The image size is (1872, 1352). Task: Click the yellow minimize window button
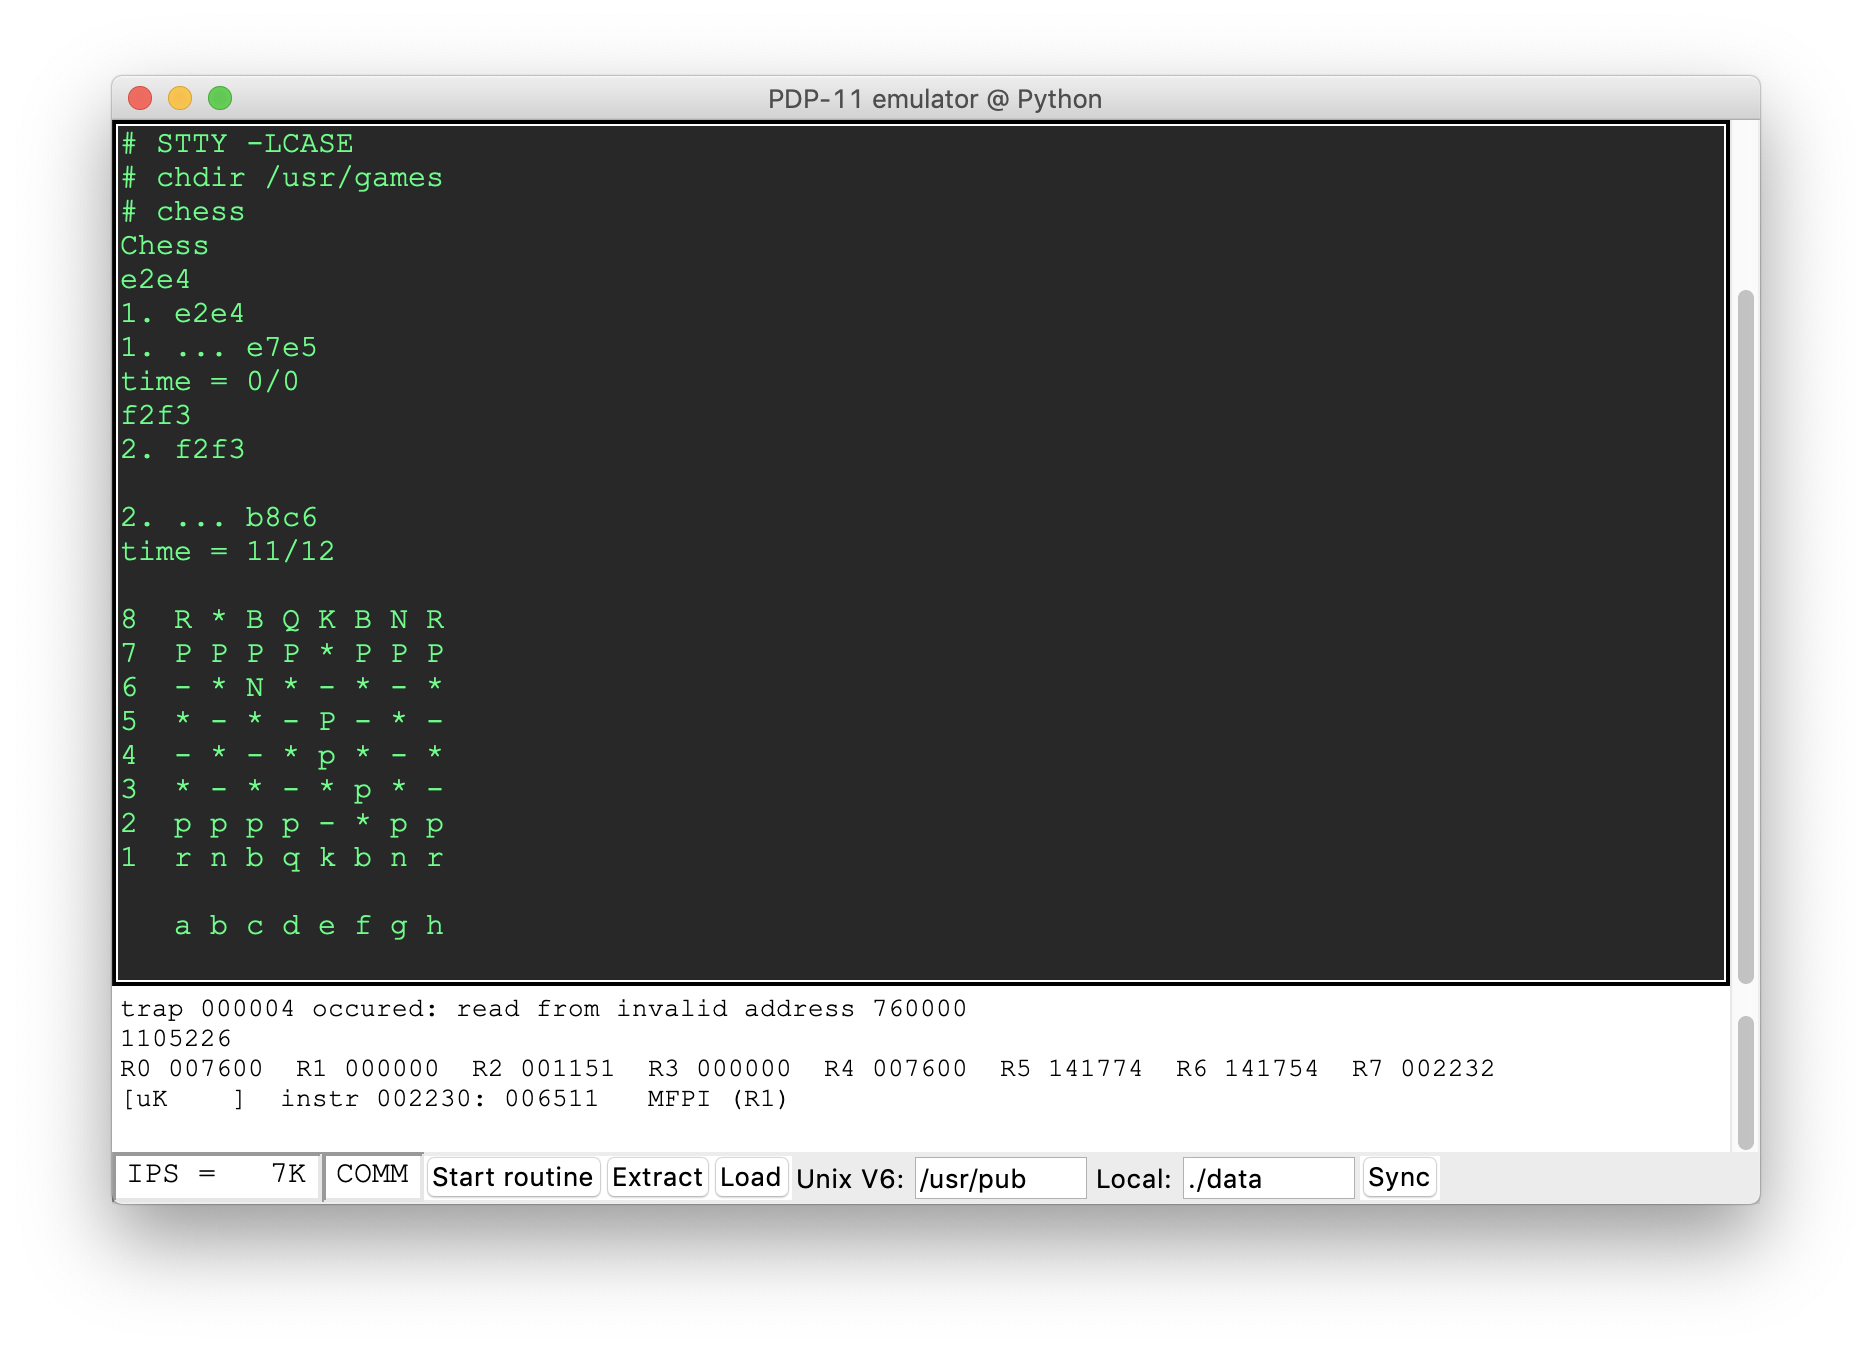180,98
